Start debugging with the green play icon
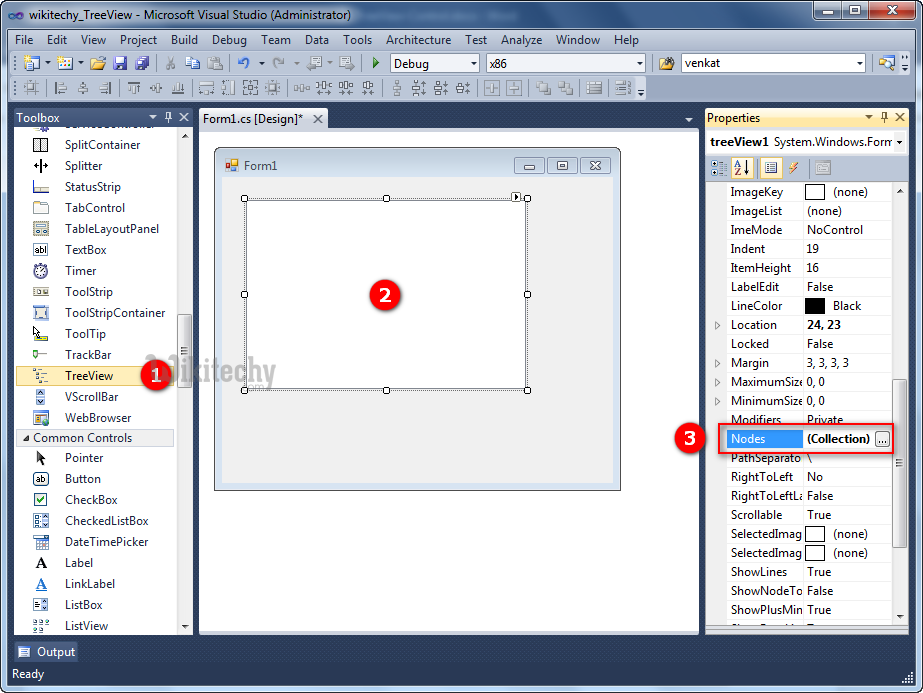Image resolution: width=923 pixels, height=693 pixels. (376, 63)
